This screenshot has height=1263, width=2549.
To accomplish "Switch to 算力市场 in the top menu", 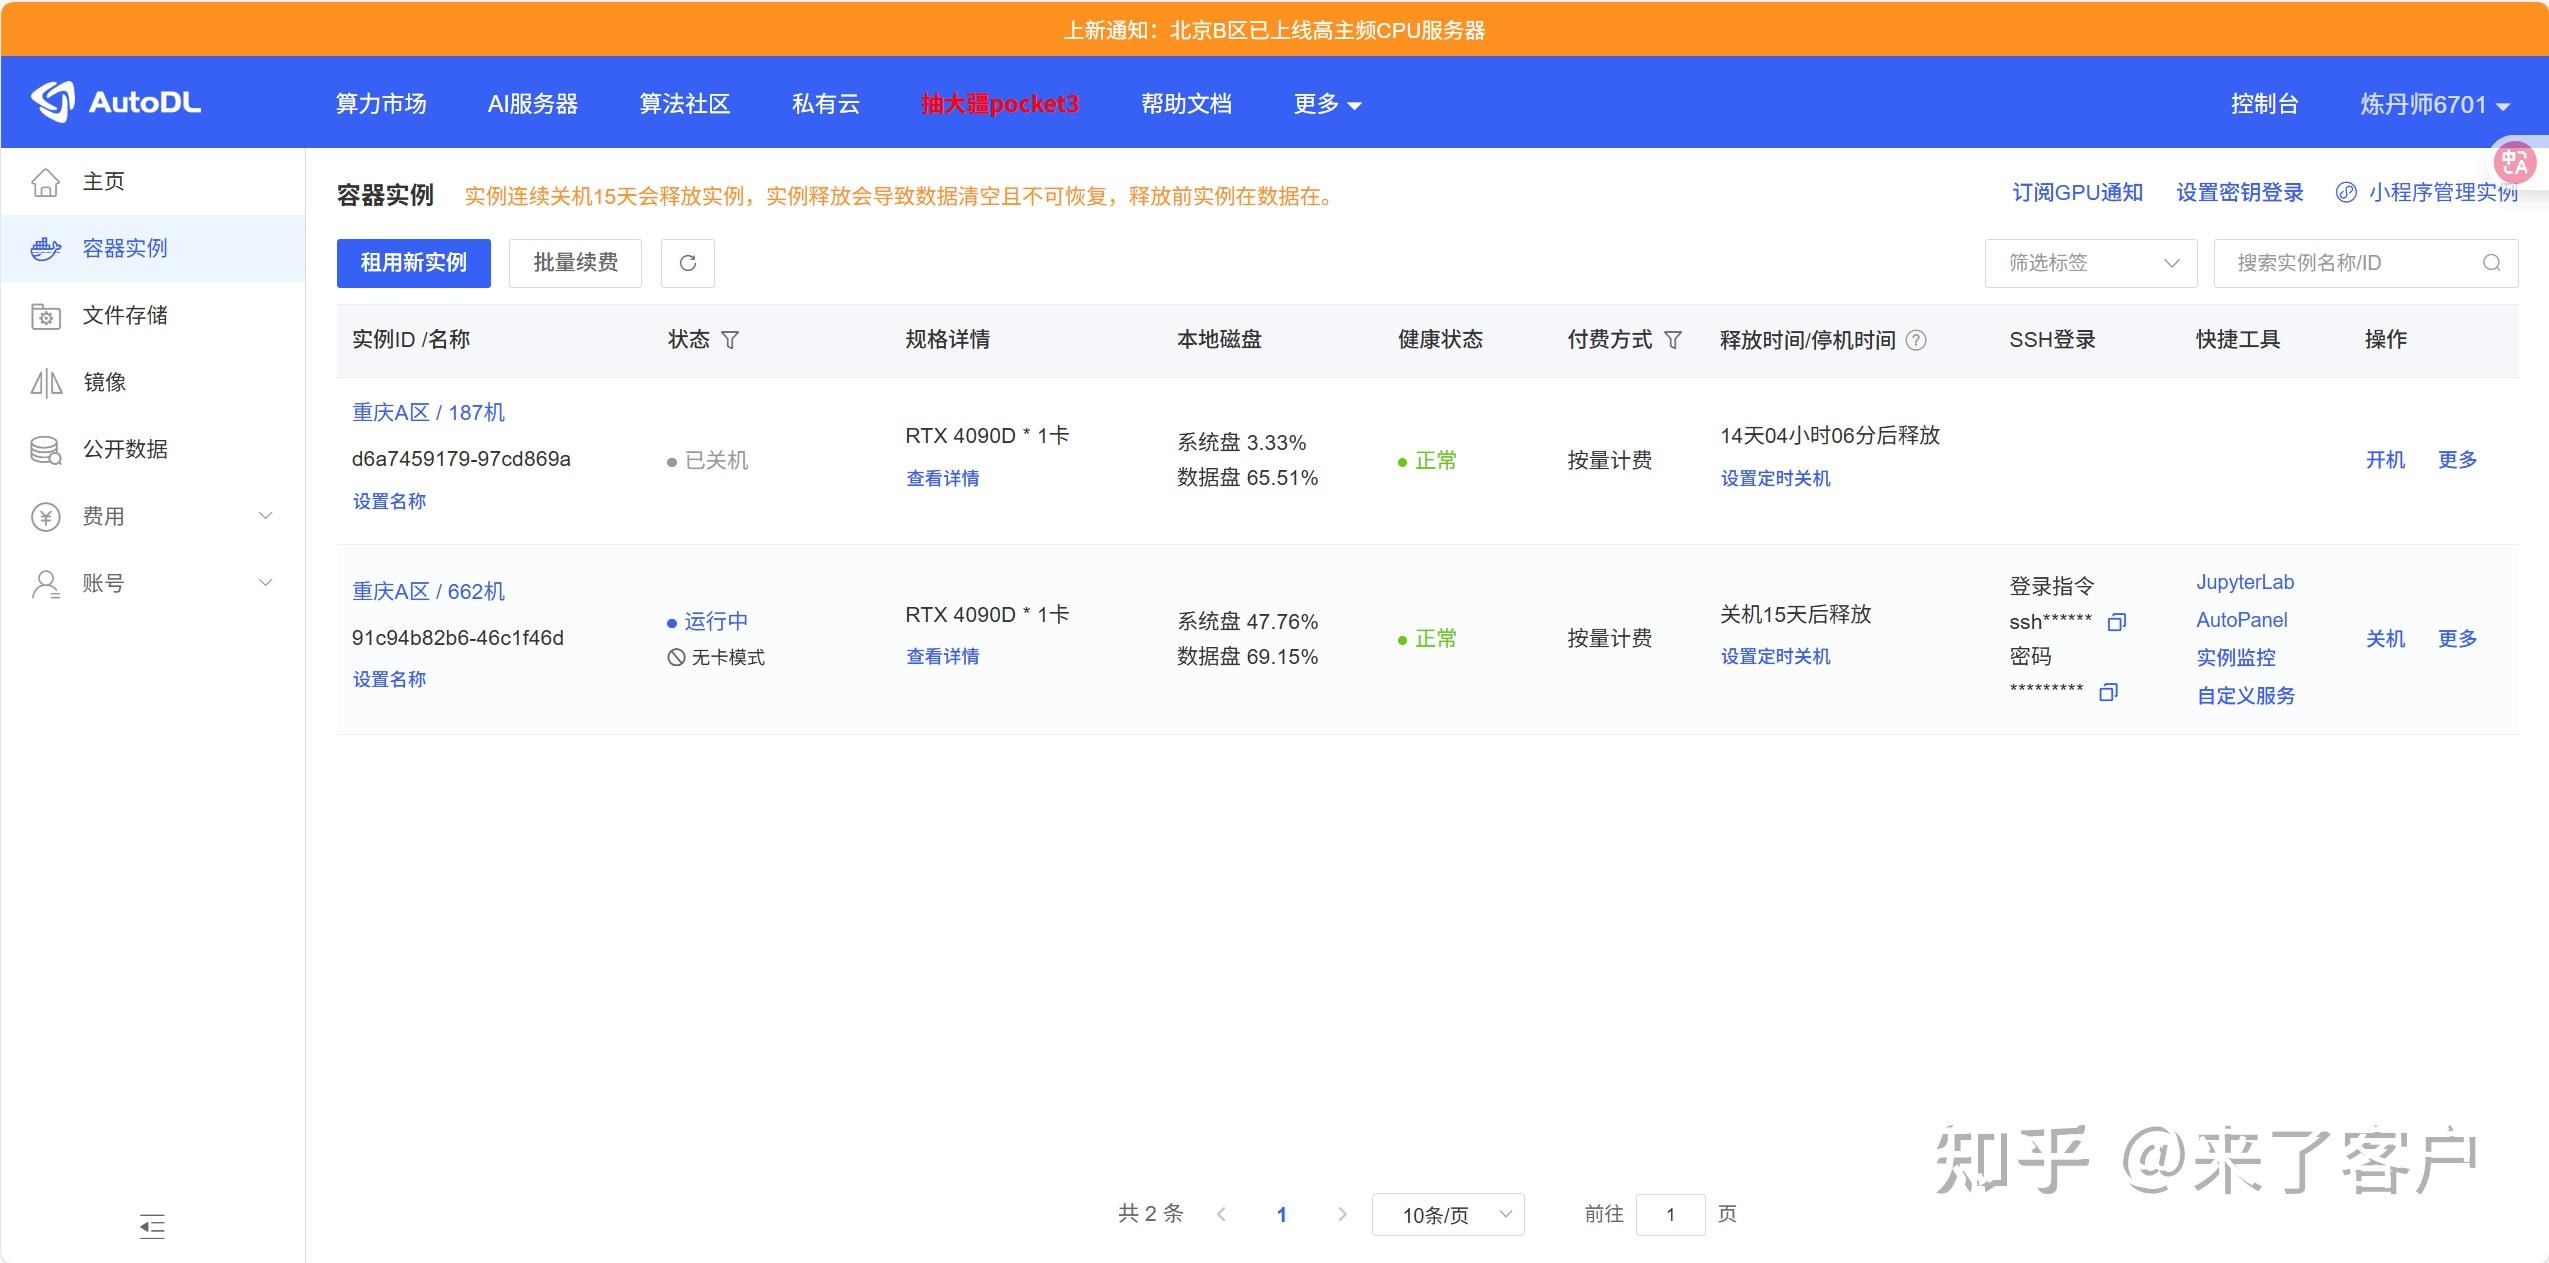I will click(x=381, y=104).
